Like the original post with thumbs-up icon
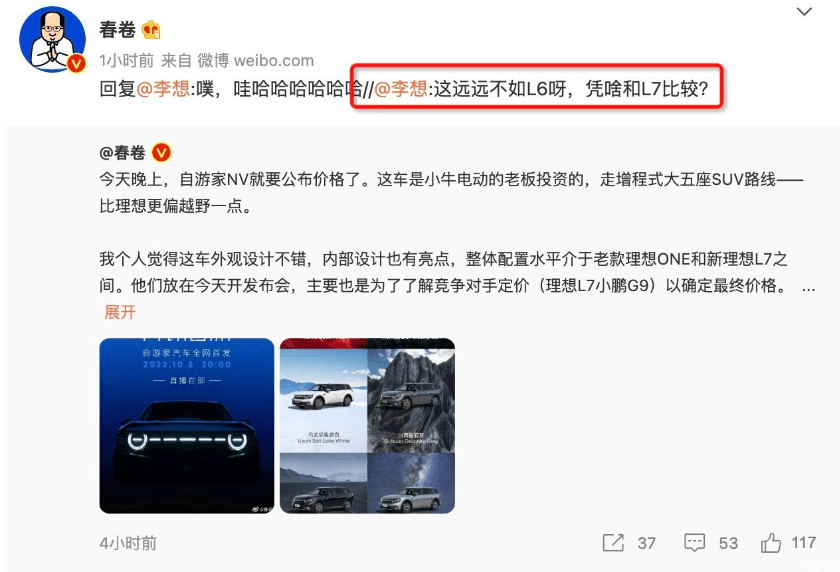The height and width of the screenshot is (572, 840). [770, 543]
